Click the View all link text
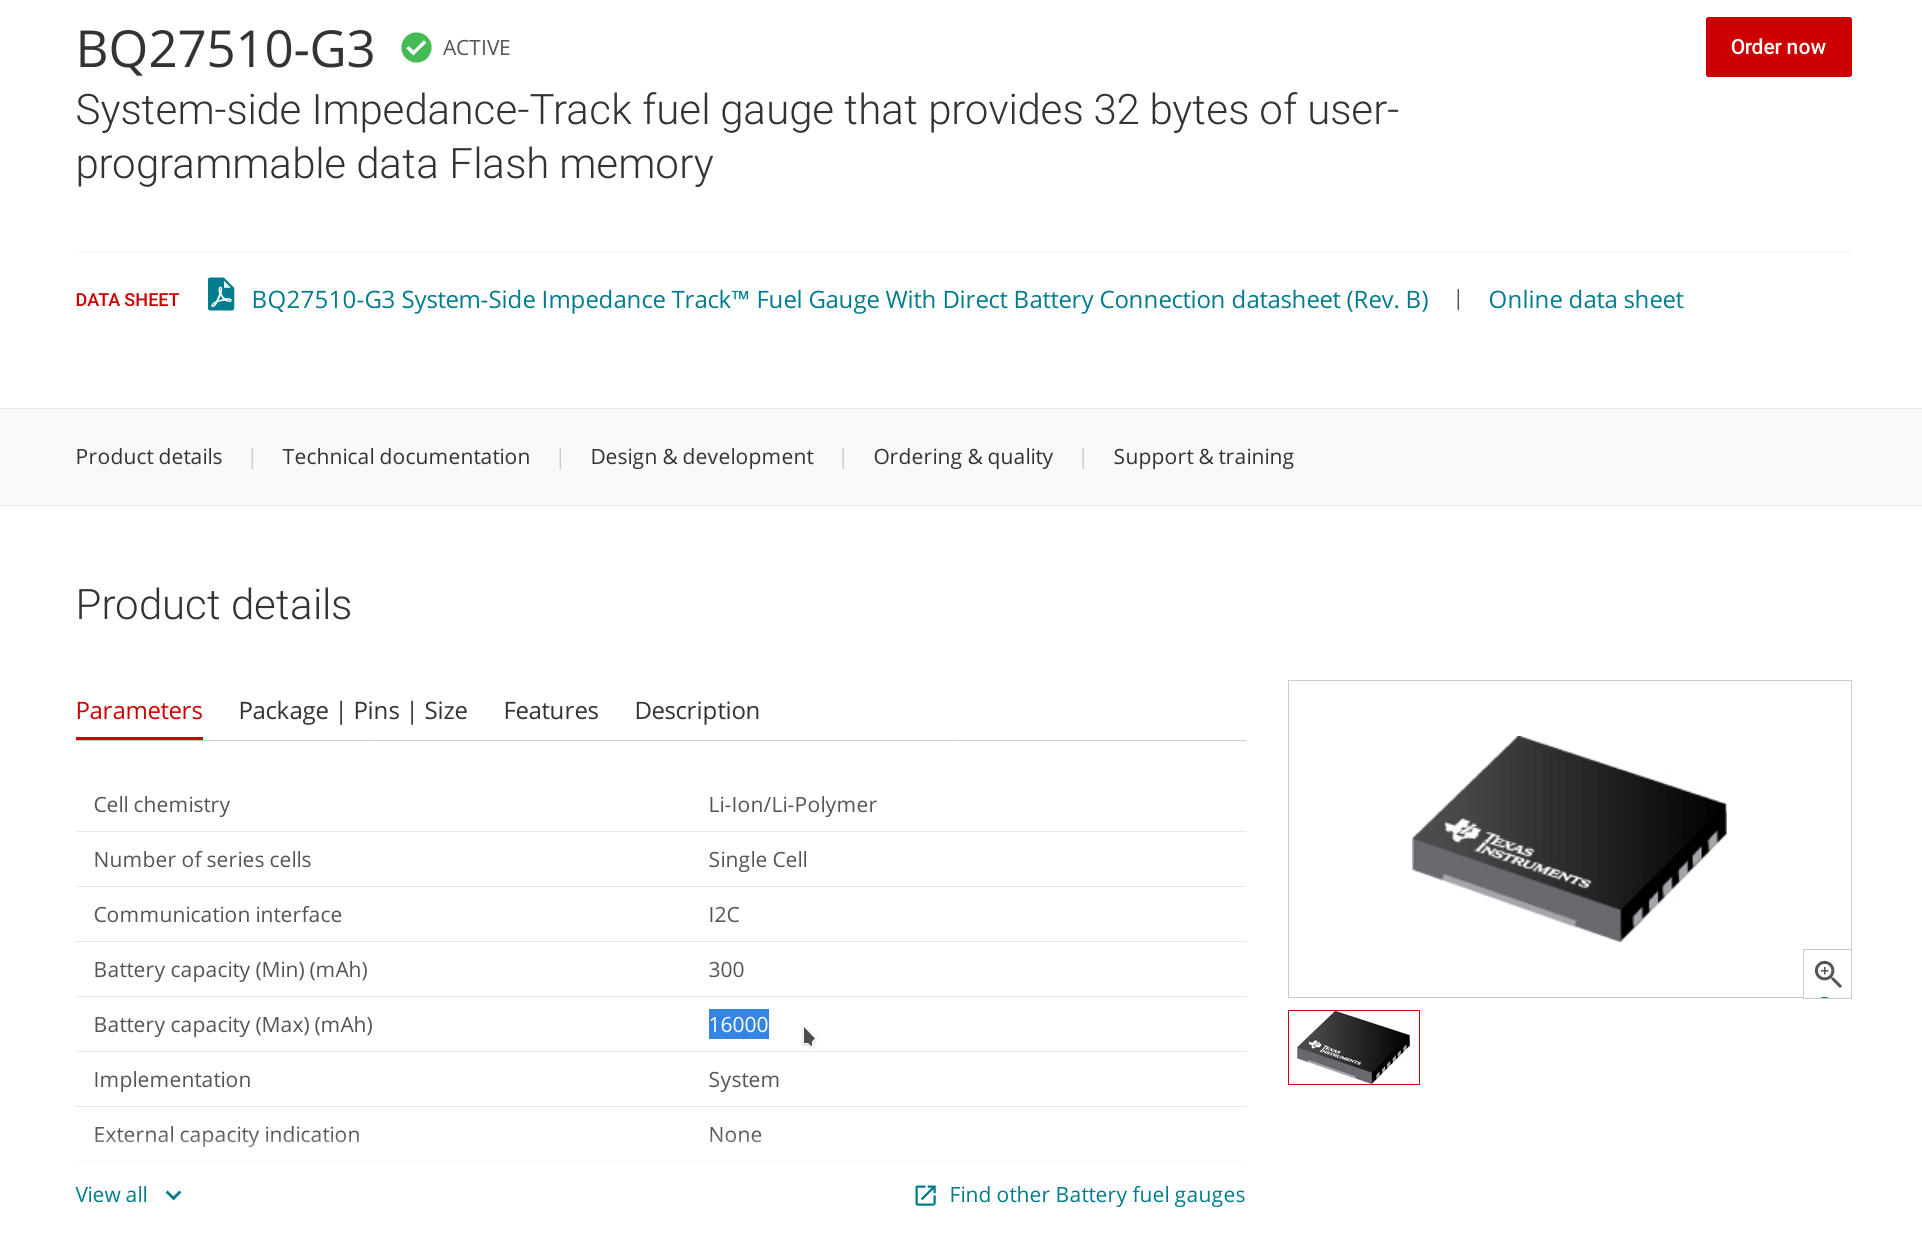 click(x=111, y=1195)
